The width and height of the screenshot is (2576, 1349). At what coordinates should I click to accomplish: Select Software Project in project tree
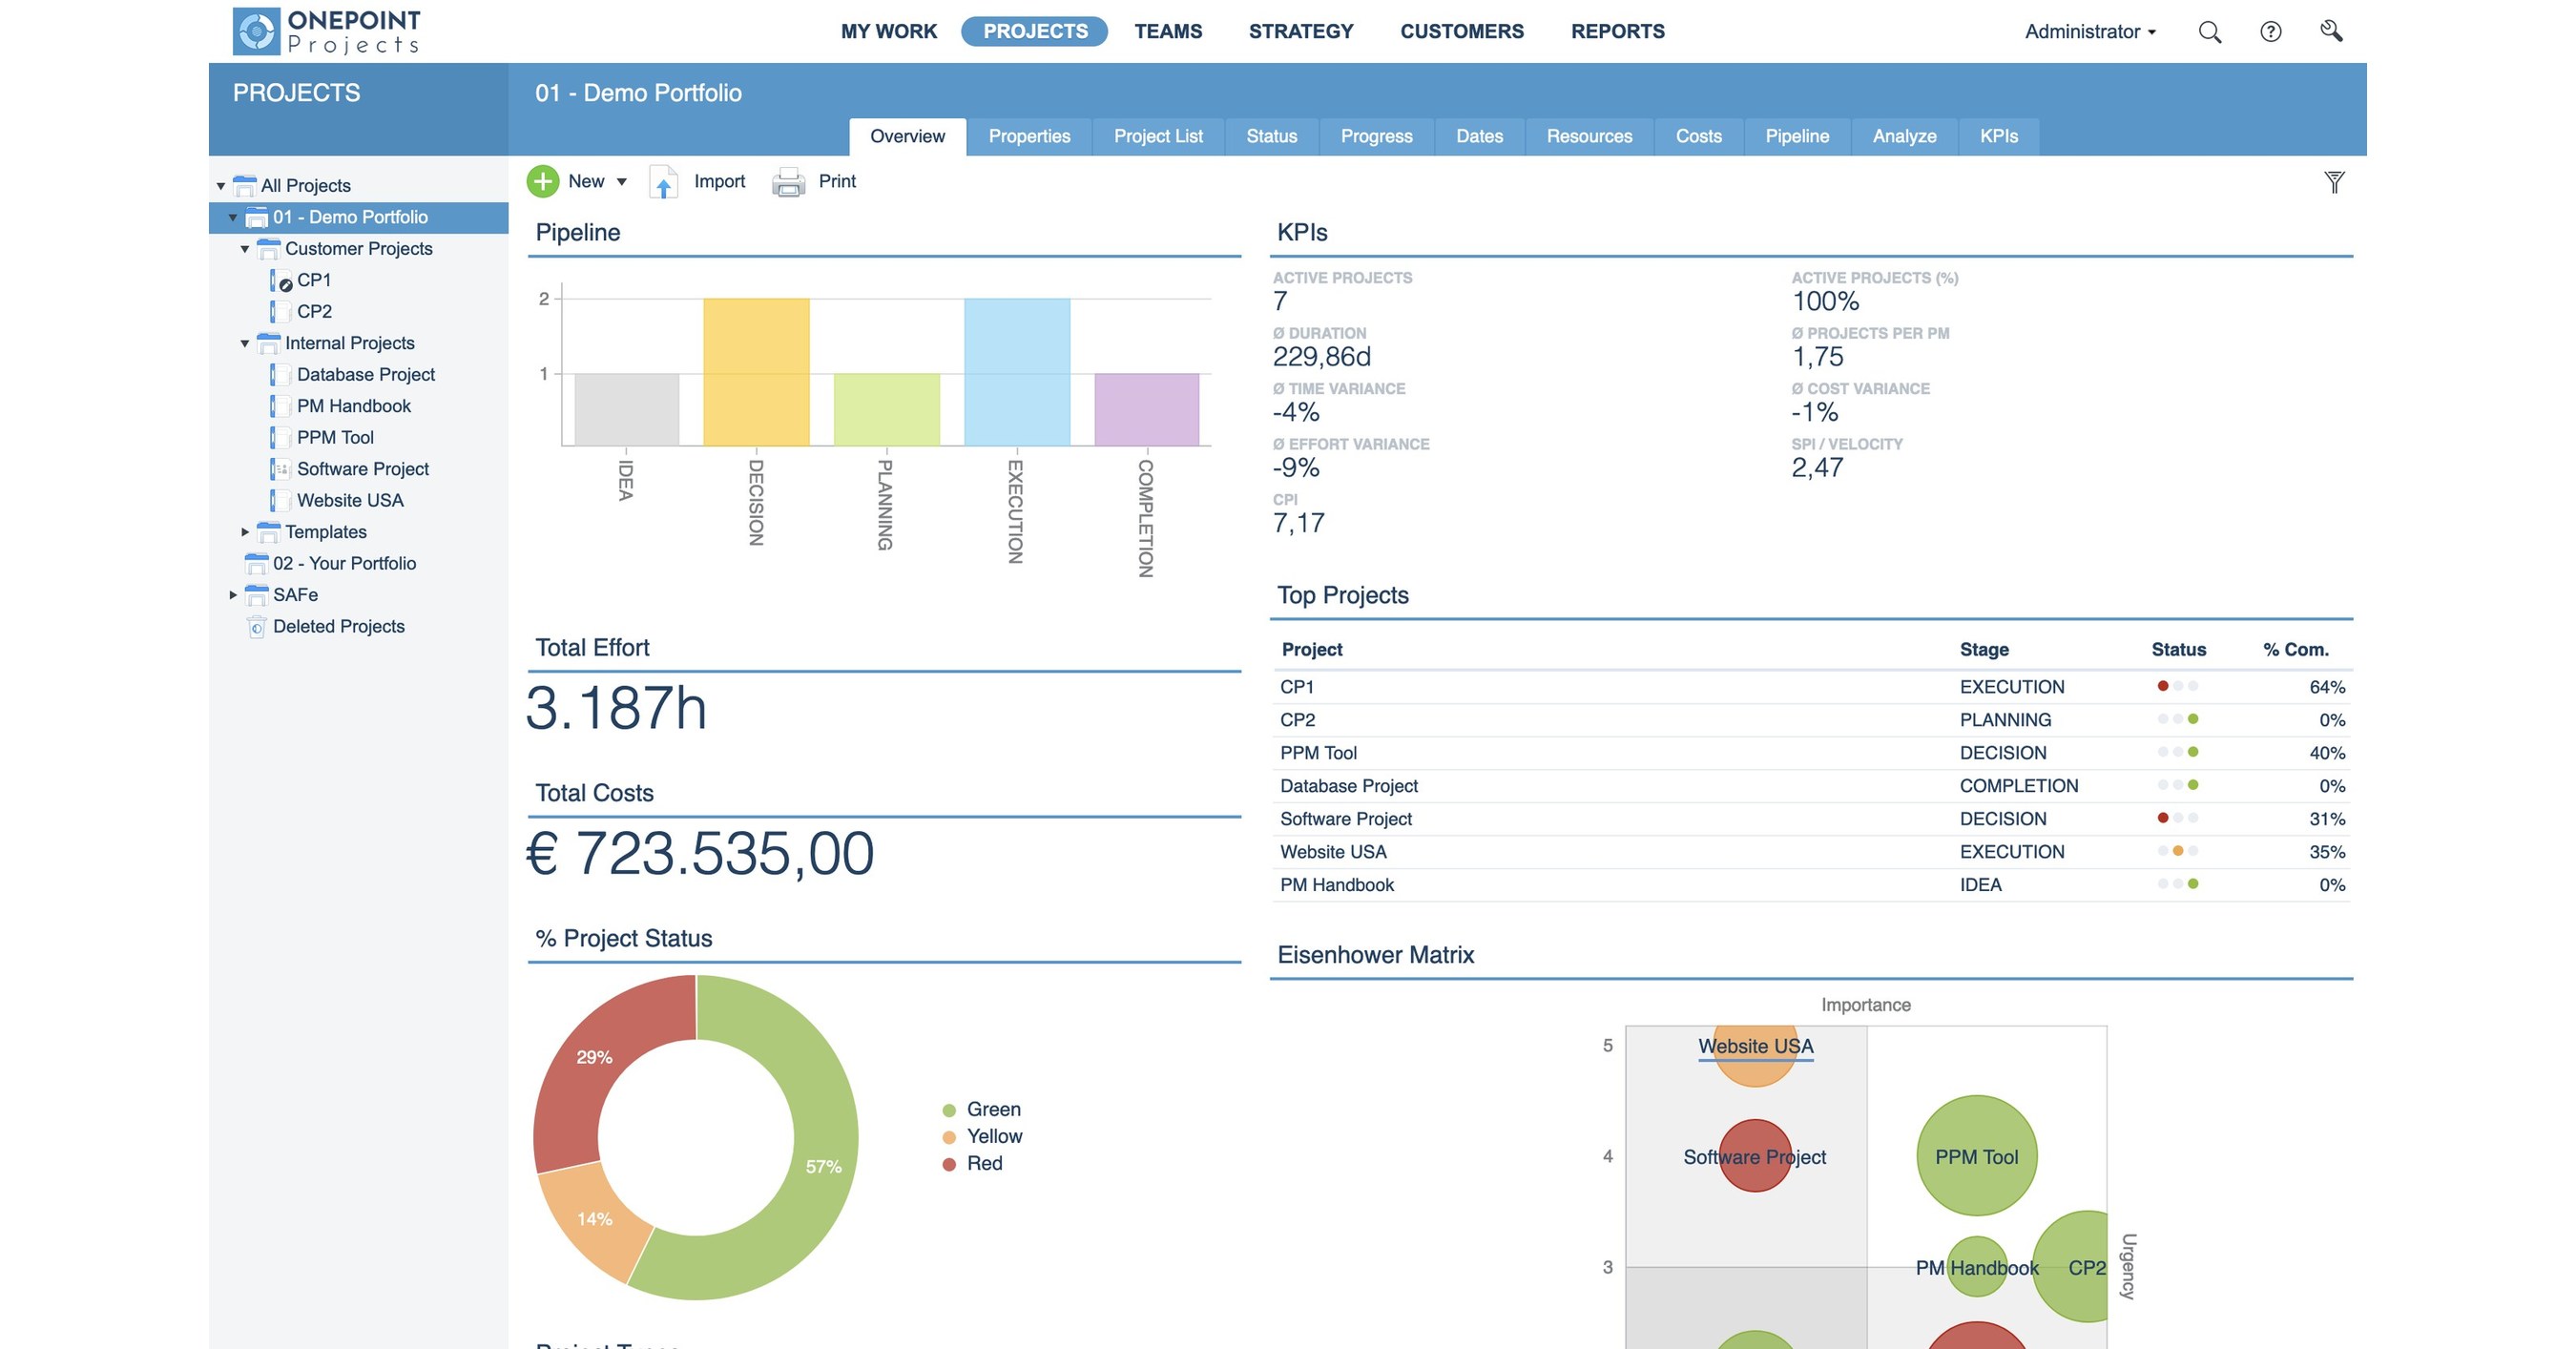pos(363,469)
